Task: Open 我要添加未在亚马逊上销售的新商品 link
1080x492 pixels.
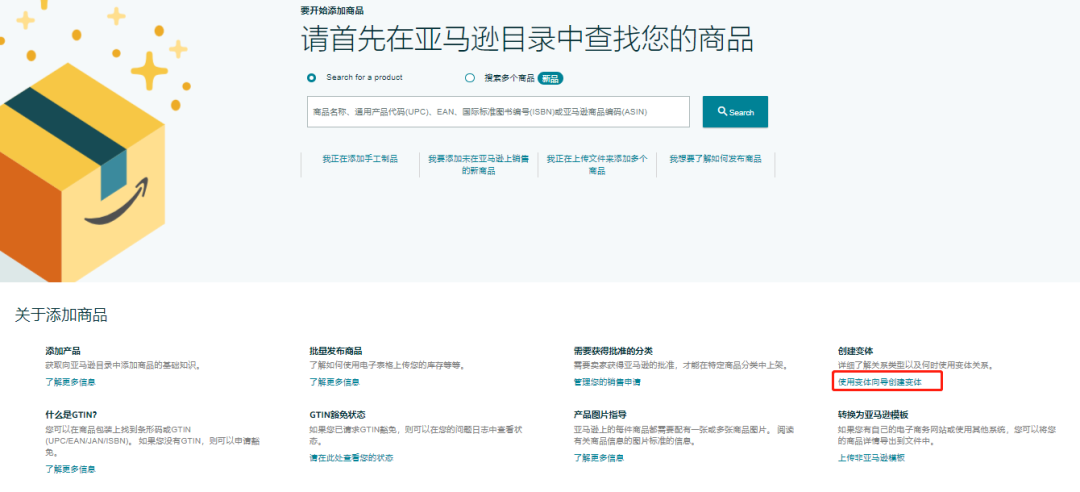Action: coord(479,165)
